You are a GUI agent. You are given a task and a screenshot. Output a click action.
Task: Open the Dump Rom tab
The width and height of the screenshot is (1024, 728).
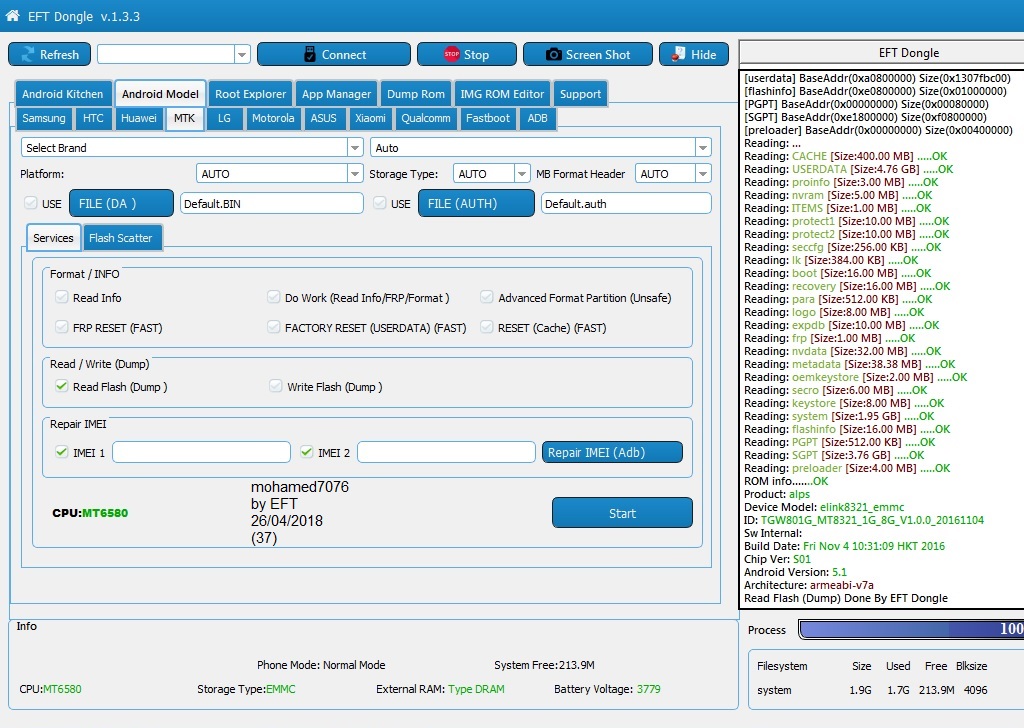(415, 94)
